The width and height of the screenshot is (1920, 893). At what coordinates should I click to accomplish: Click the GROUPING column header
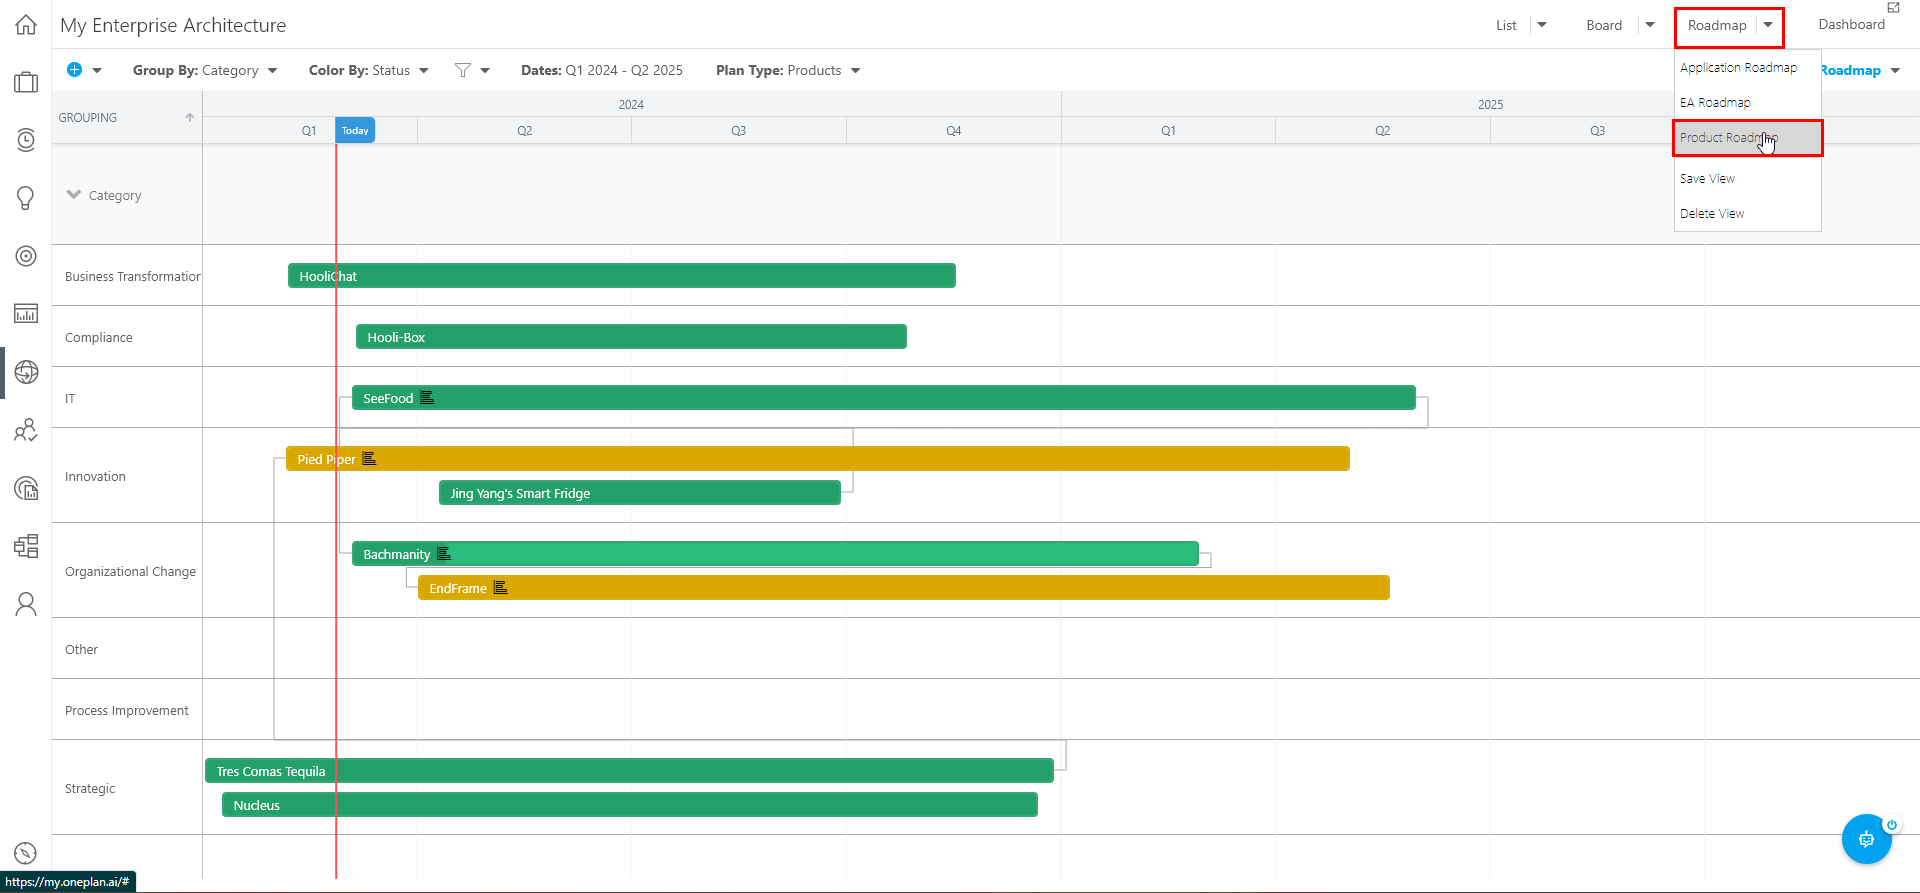(x=88, y=117)
